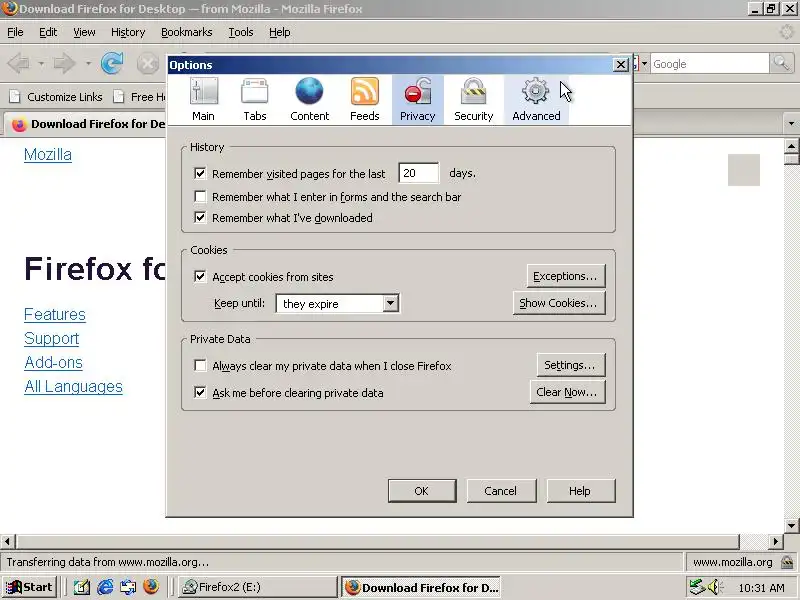
Task: Click the browser Forward arrow button
Action: tap(65, 64)
